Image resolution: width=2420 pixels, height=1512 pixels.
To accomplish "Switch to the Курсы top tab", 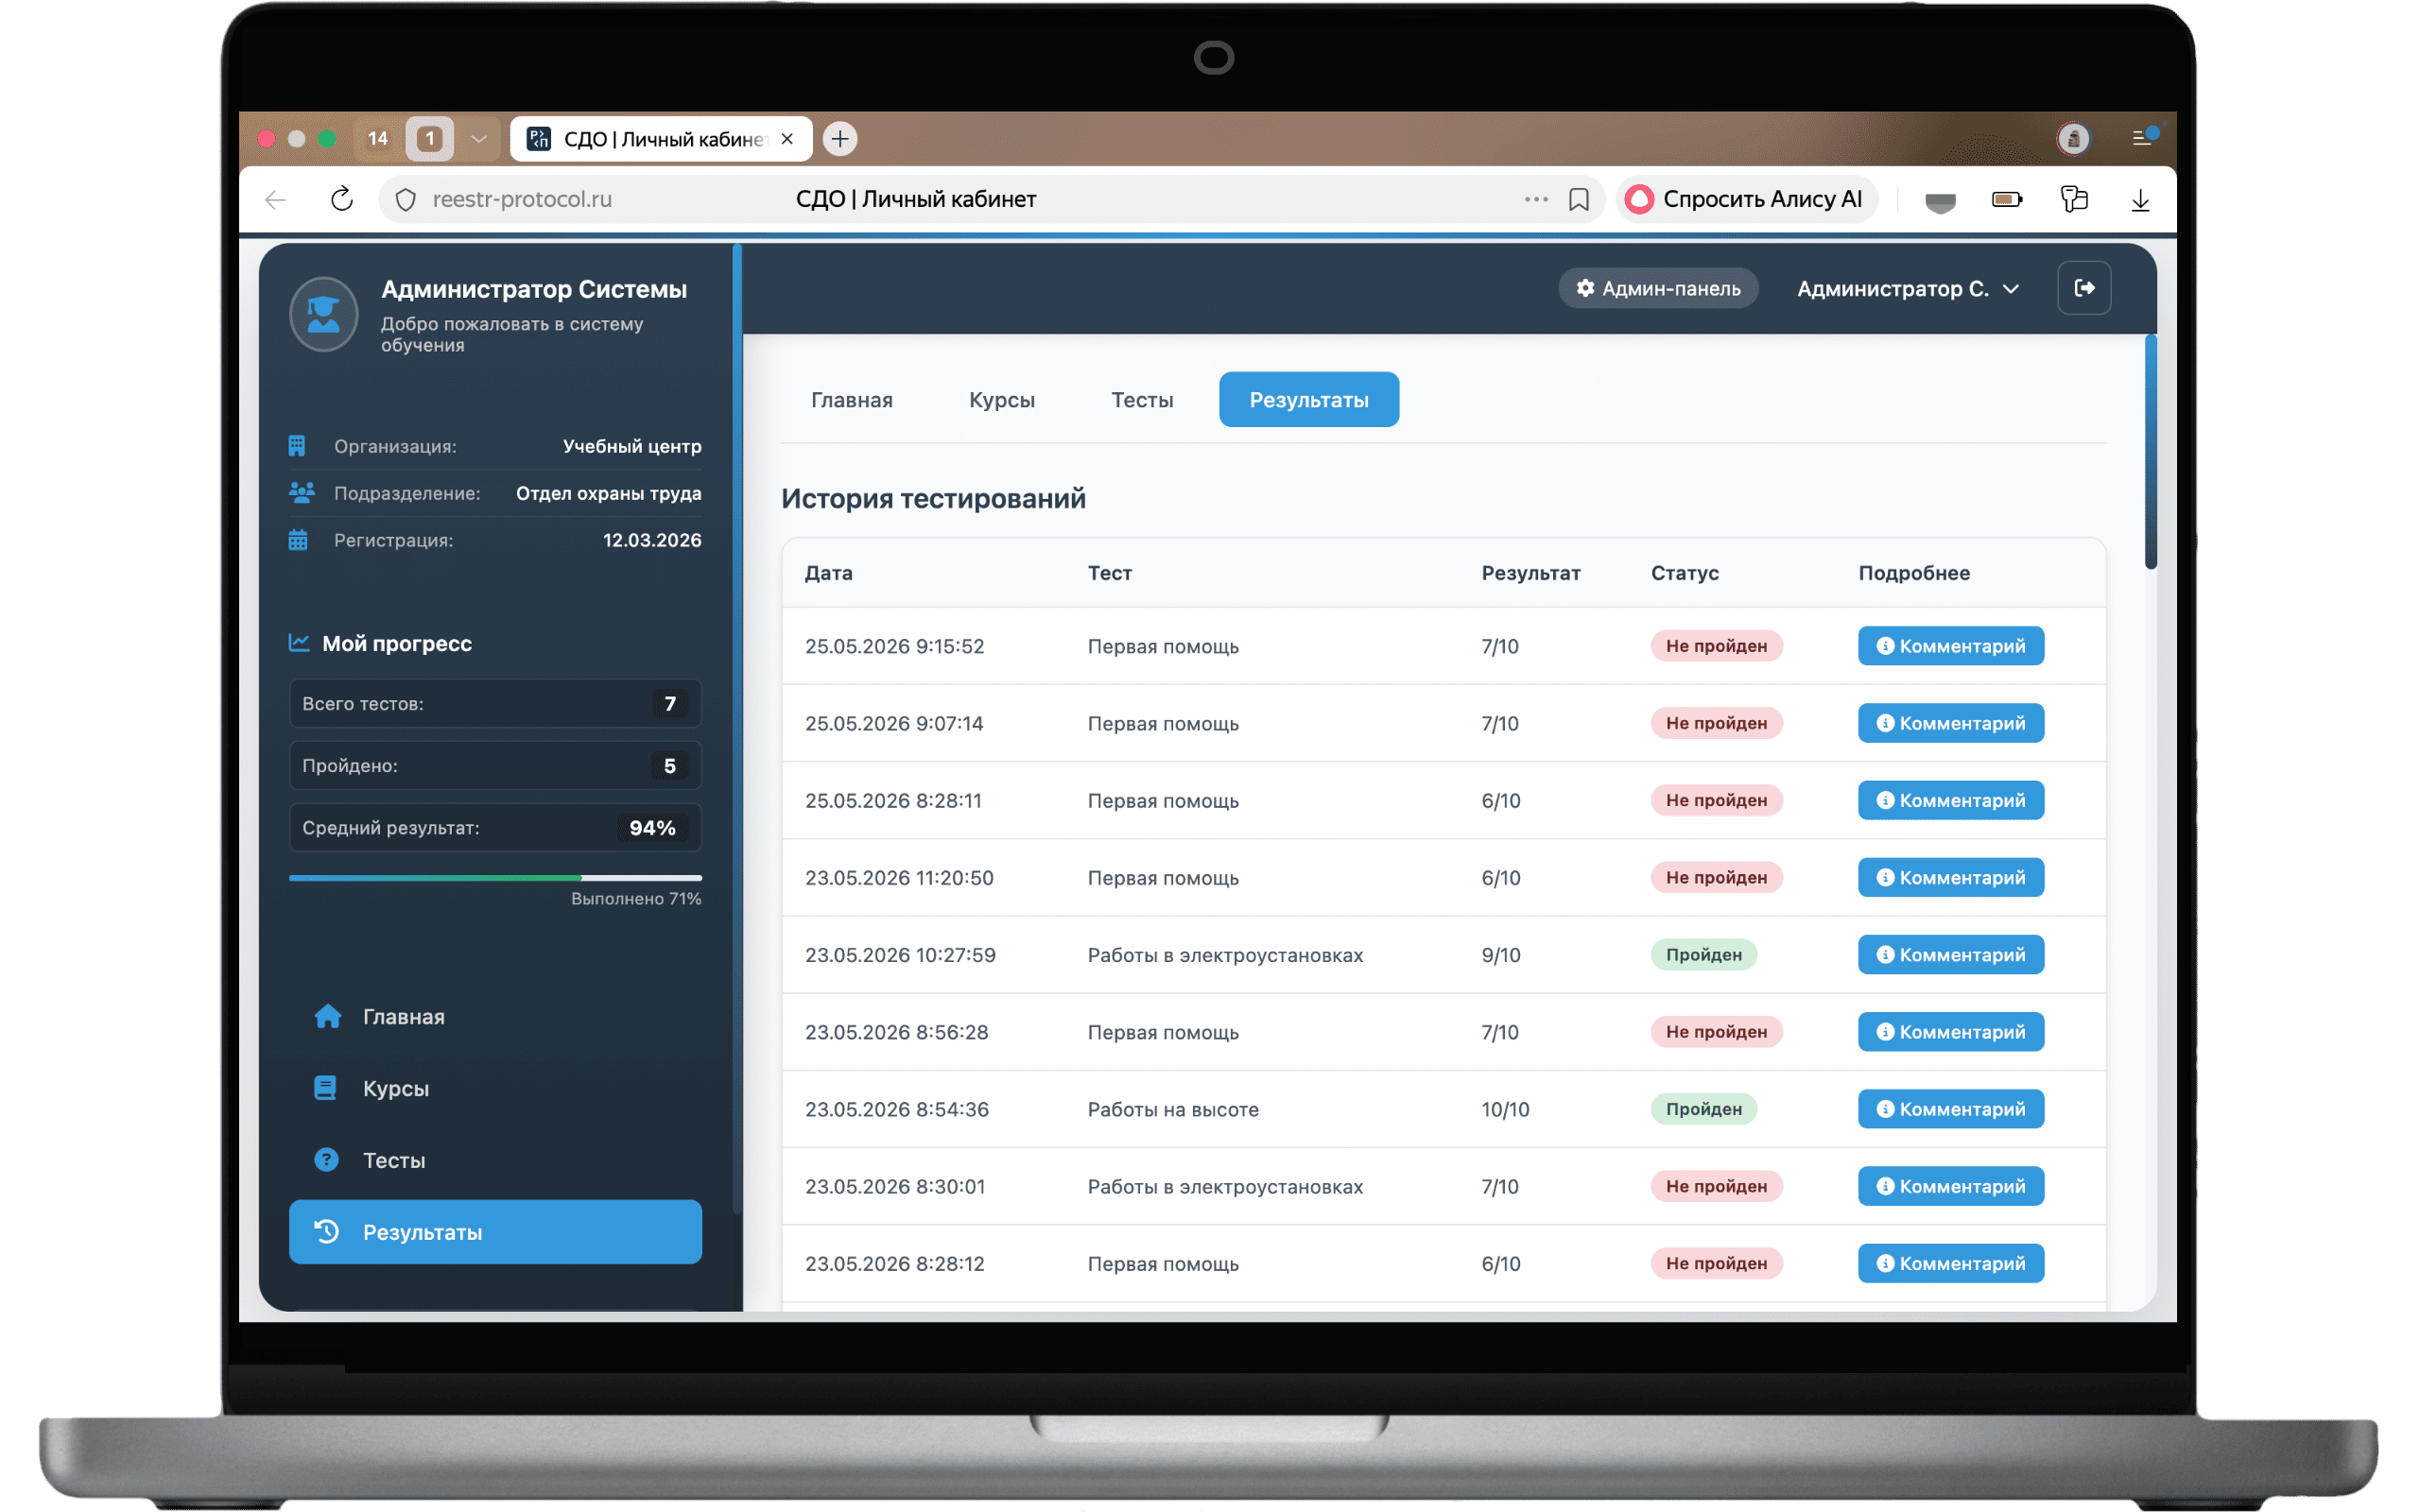I will point(1001,400).
